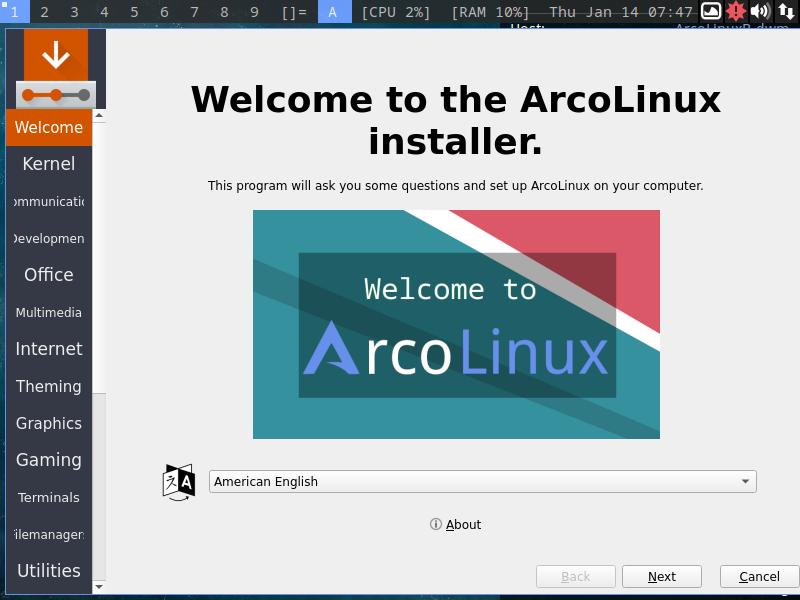
Task: Click the []= layout symbol in bar
Action: (x=294, y=12)
